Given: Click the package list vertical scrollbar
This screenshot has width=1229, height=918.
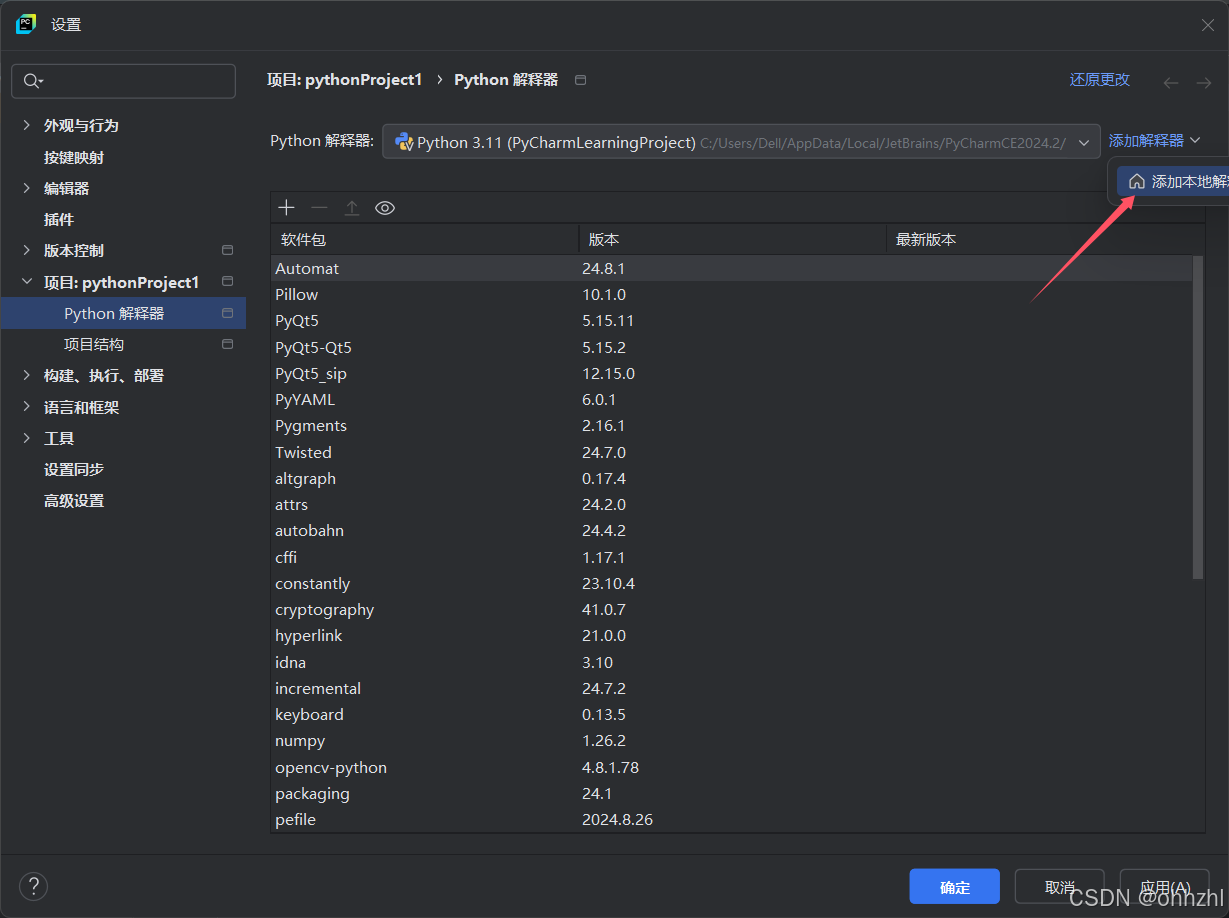Looking at the screenshot, I should point(1198,417).
